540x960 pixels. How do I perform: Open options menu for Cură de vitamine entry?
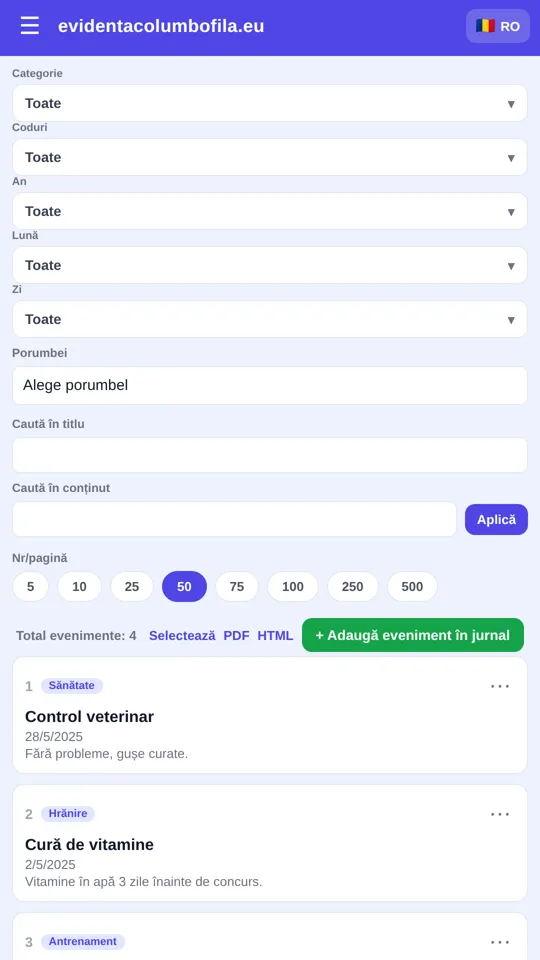click(x=500, y=814)
